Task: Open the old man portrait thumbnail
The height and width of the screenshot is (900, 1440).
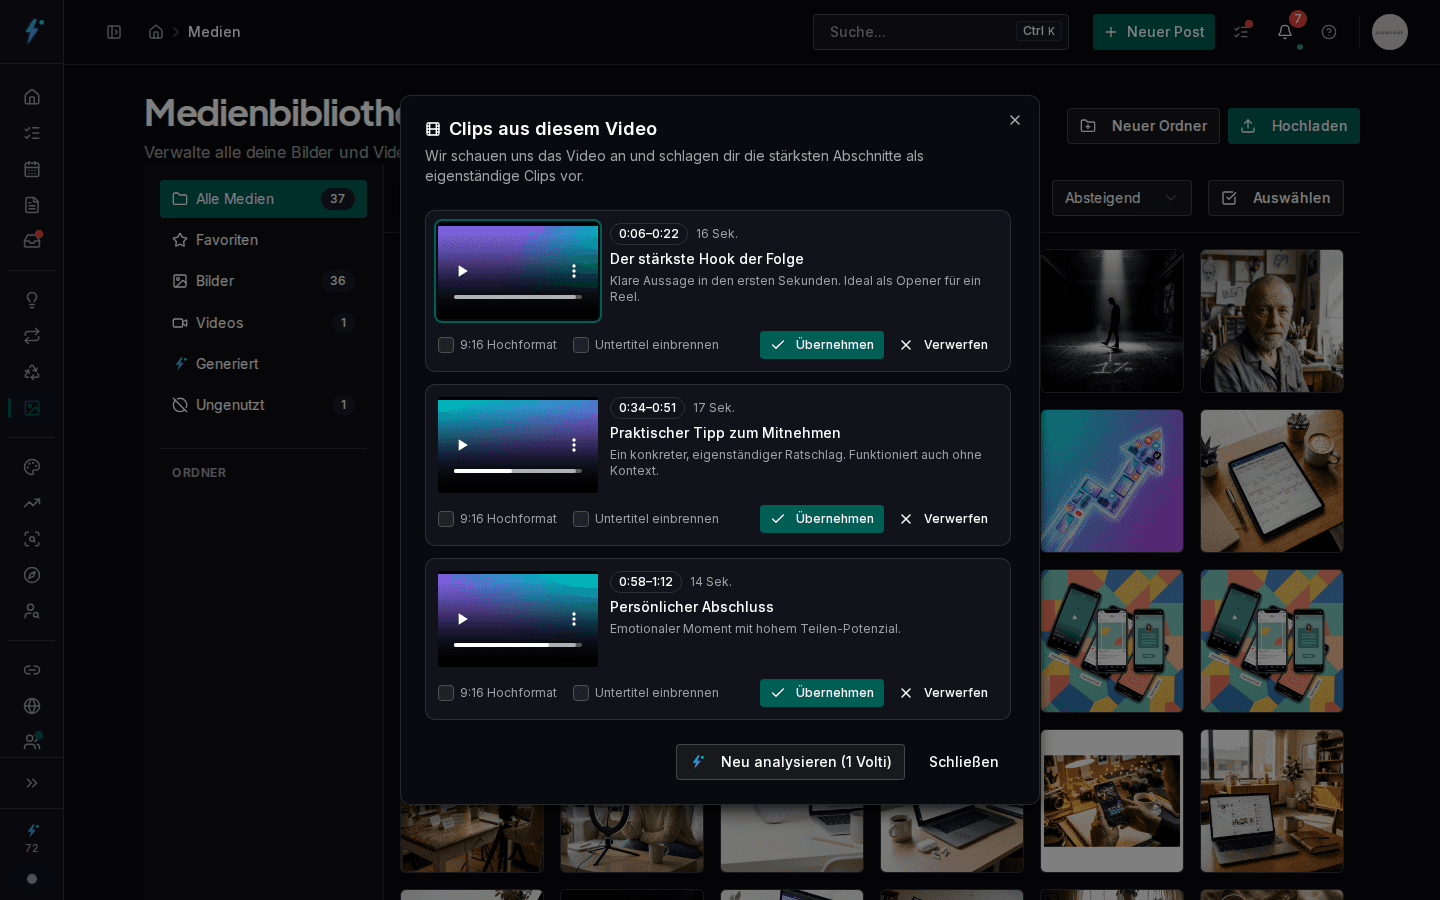Action: pyautogui.click(x=1272, y=321)
